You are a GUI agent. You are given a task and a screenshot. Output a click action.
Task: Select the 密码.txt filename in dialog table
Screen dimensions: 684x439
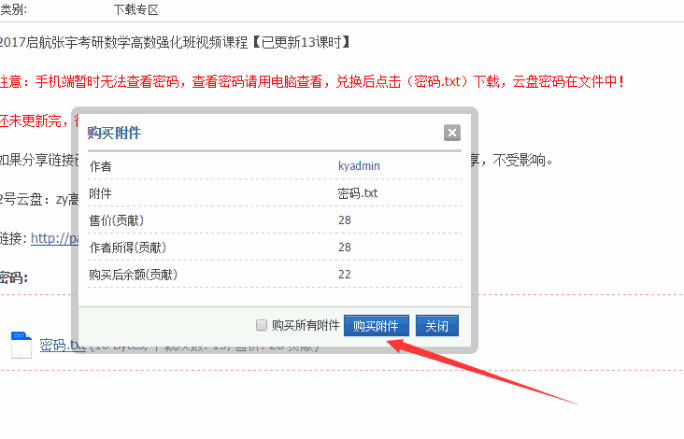(x=359, y=192)
